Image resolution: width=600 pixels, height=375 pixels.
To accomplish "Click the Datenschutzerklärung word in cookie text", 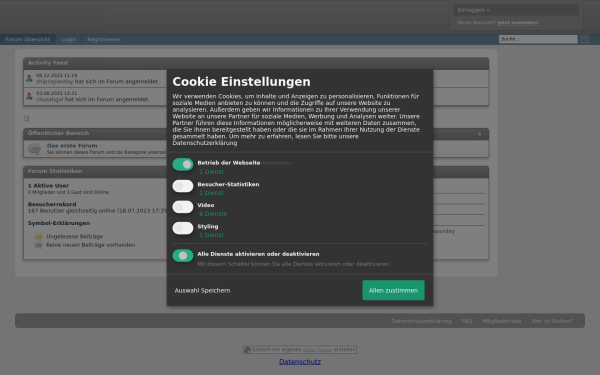I will click(205, 143).
